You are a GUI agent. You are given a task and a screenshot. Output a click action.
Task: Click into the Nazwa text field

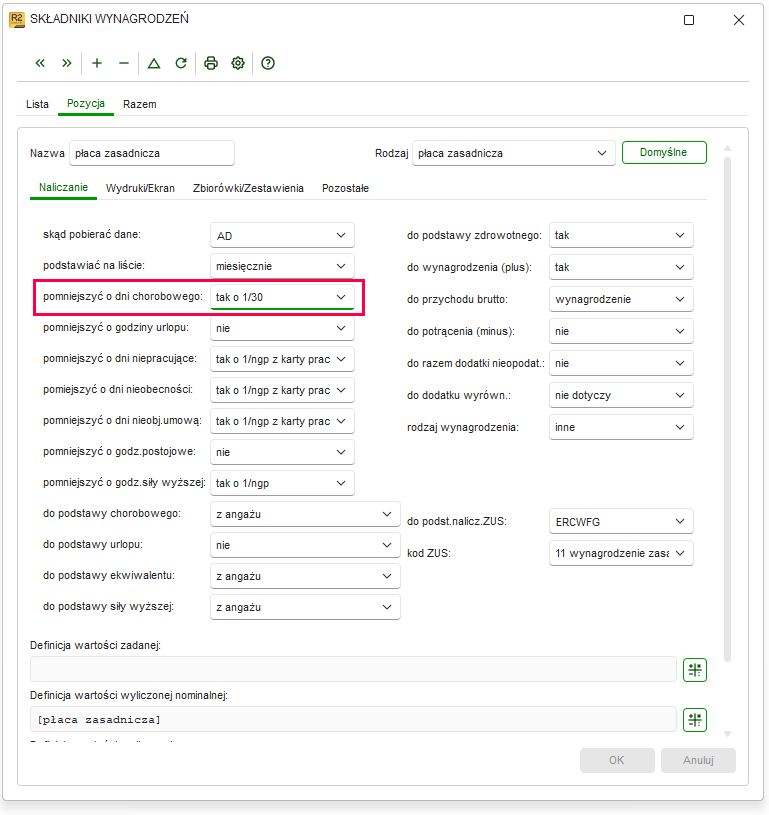click(x=152, y=153)
